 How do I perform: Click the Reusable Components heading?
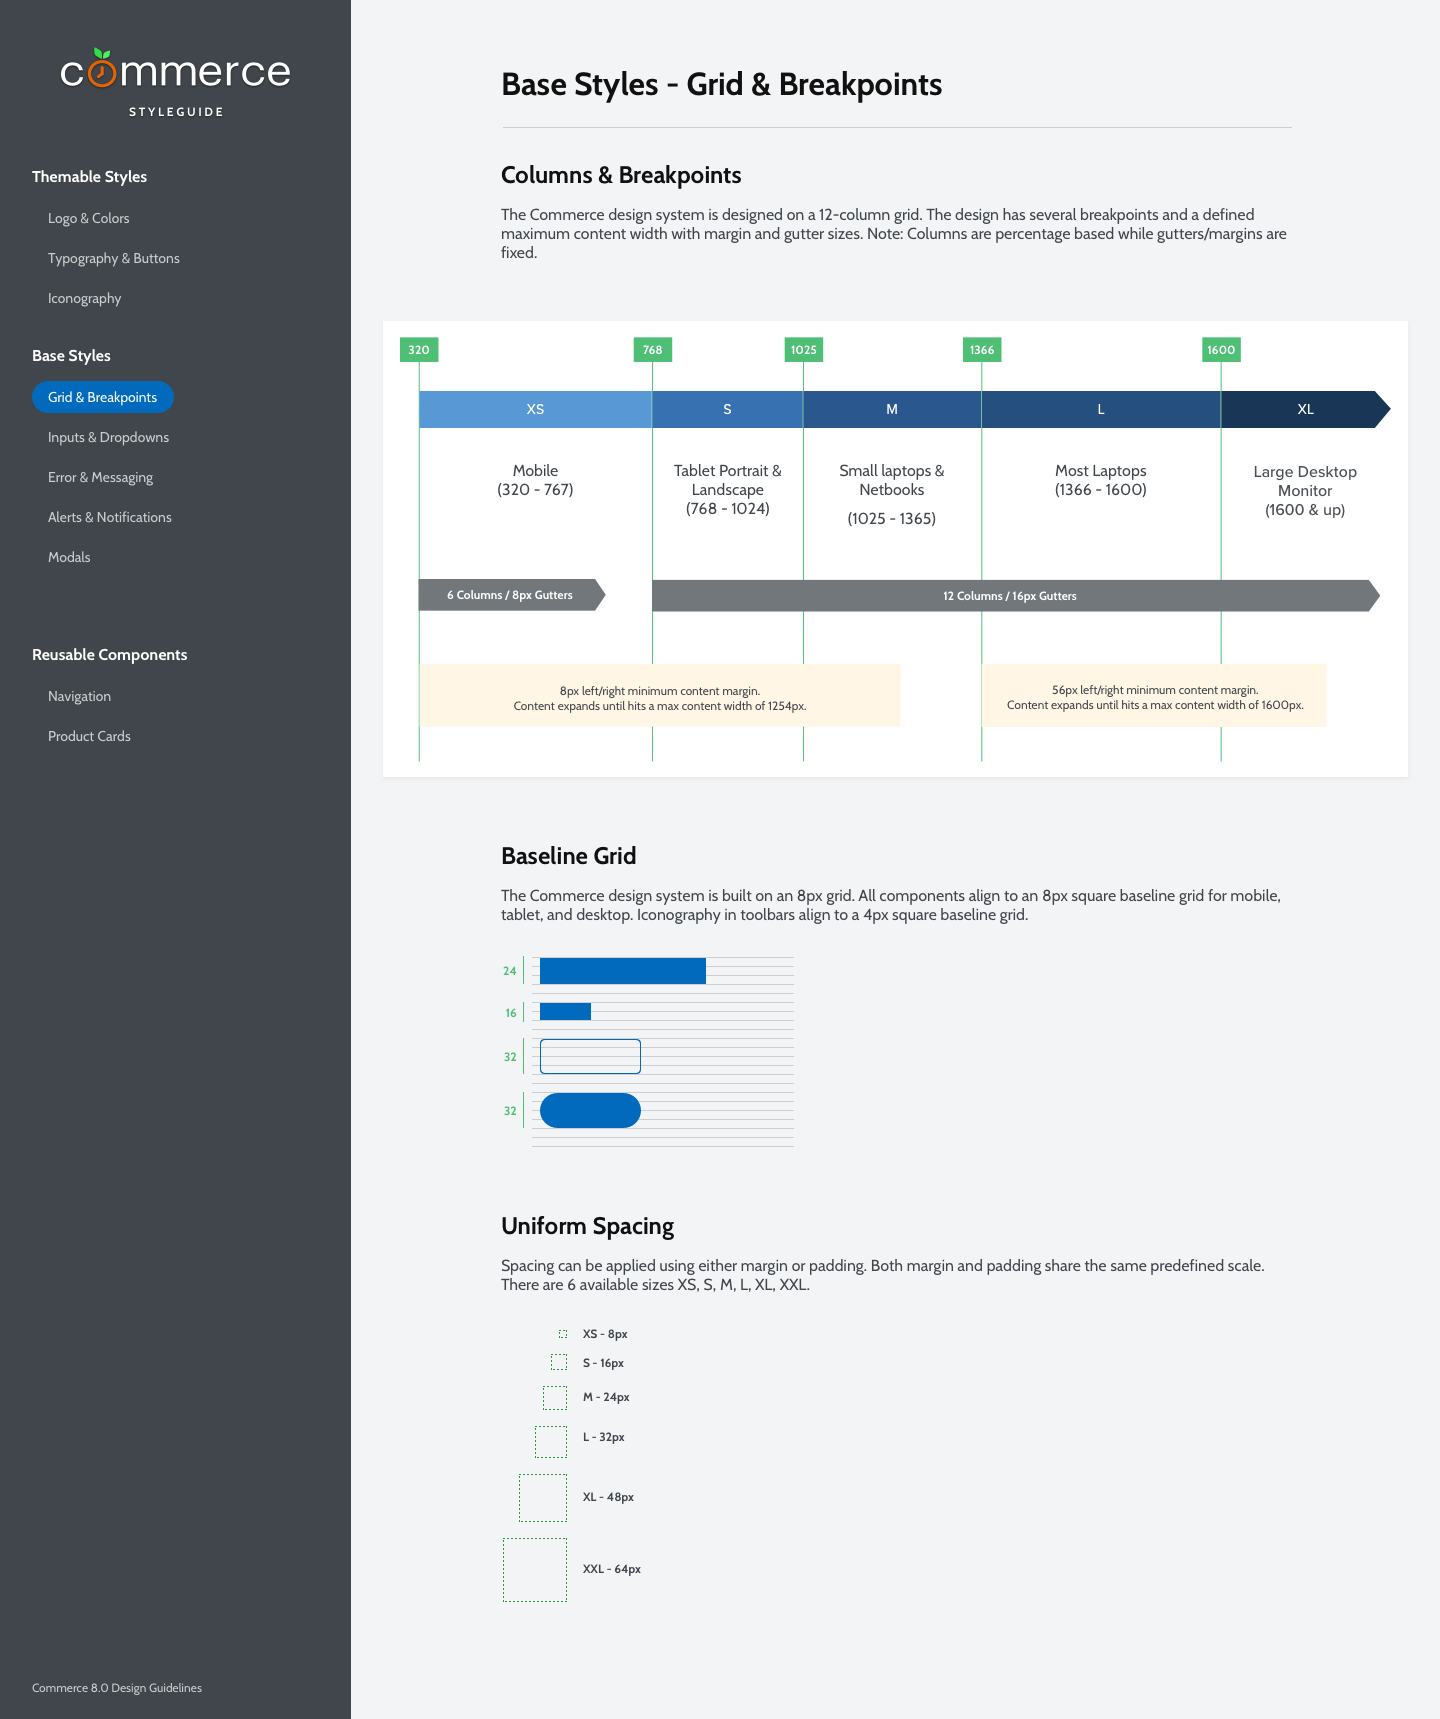click(109, 654)
